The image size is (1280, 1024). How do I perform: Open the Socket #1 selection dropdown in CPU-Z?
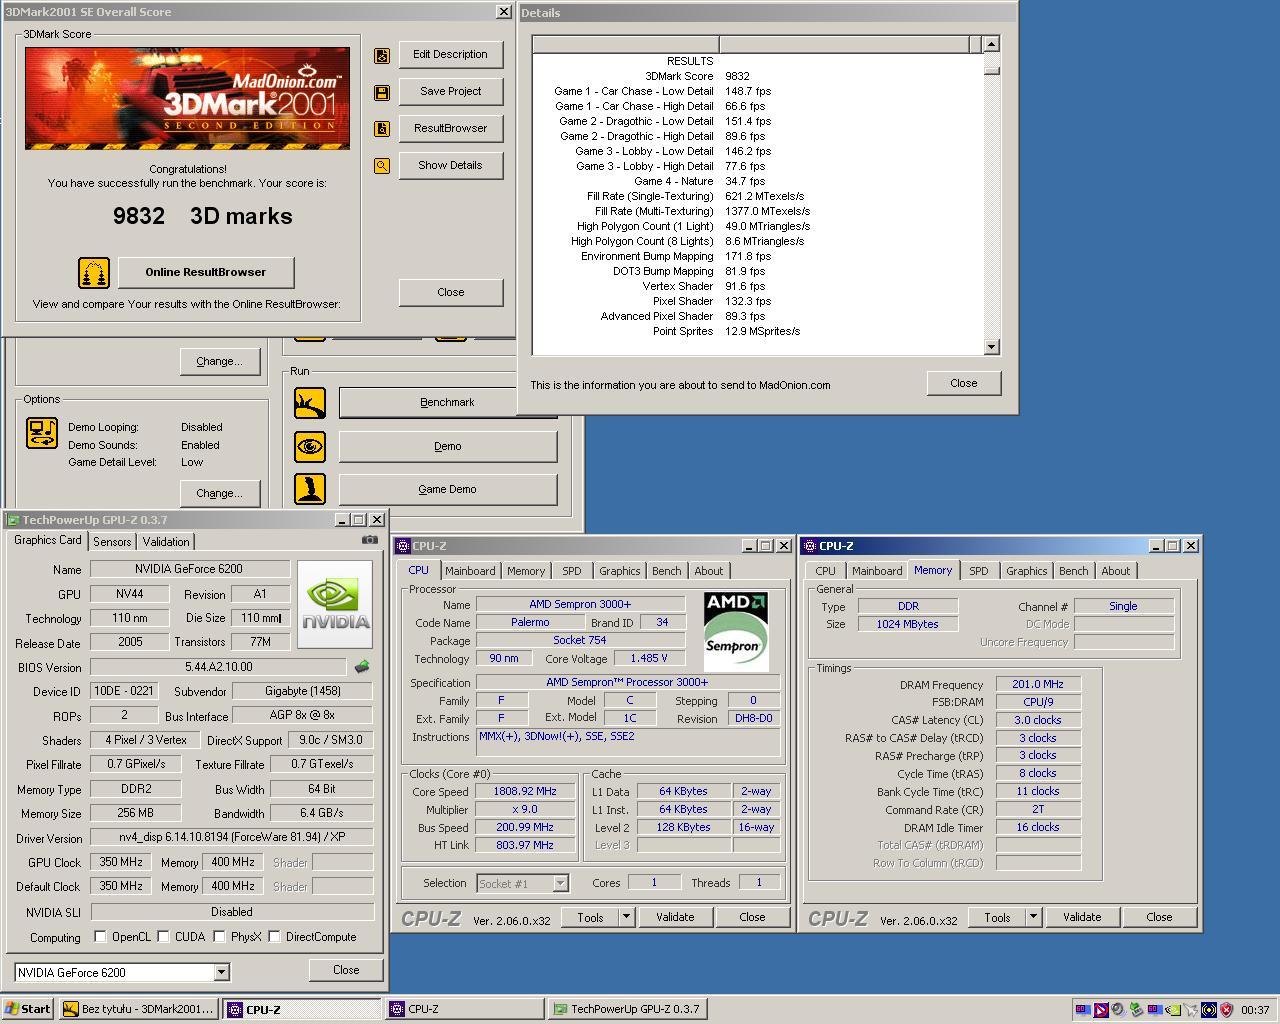(x=558, y=883)
